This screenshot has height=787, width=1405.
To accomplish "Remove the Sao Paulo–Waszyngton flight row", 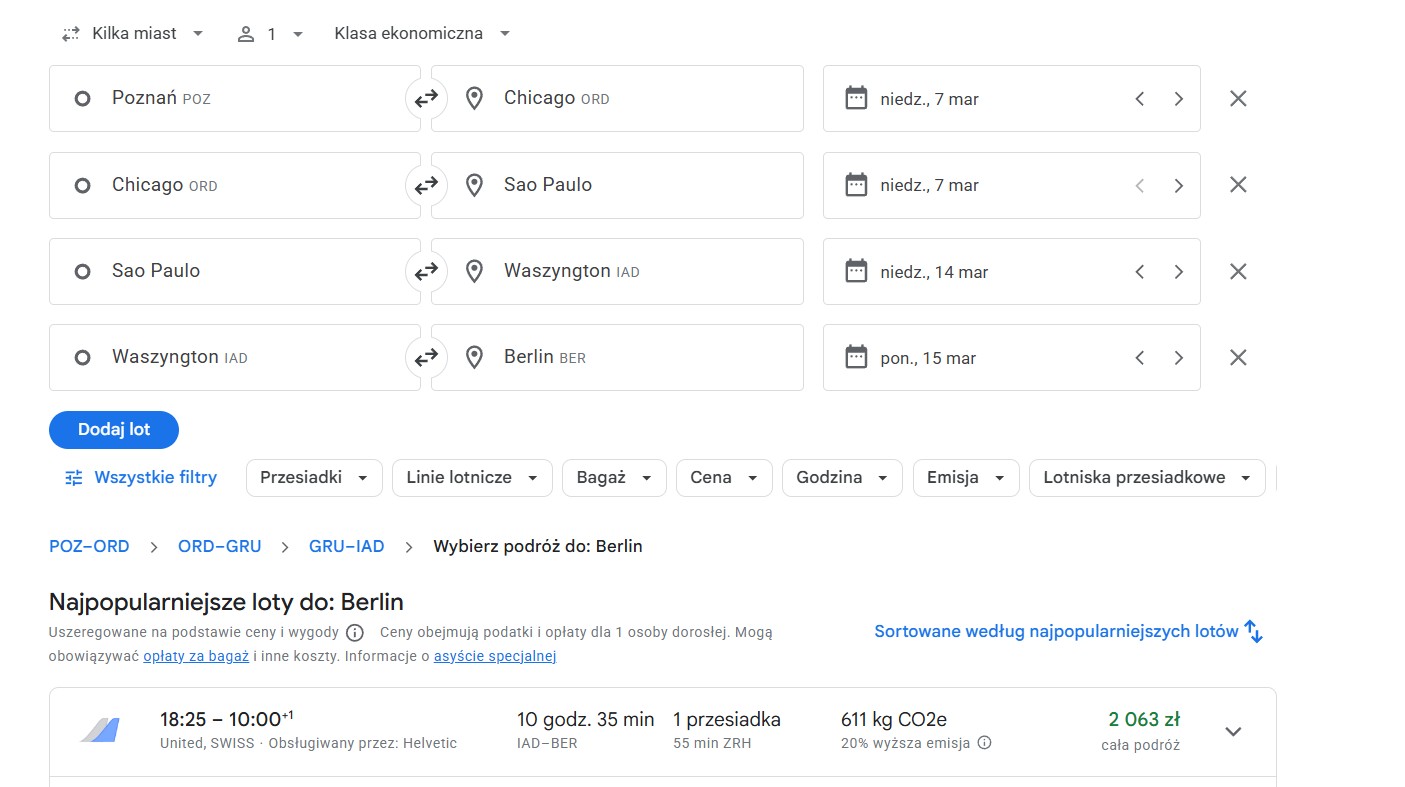I will (x=1238, y=271).
